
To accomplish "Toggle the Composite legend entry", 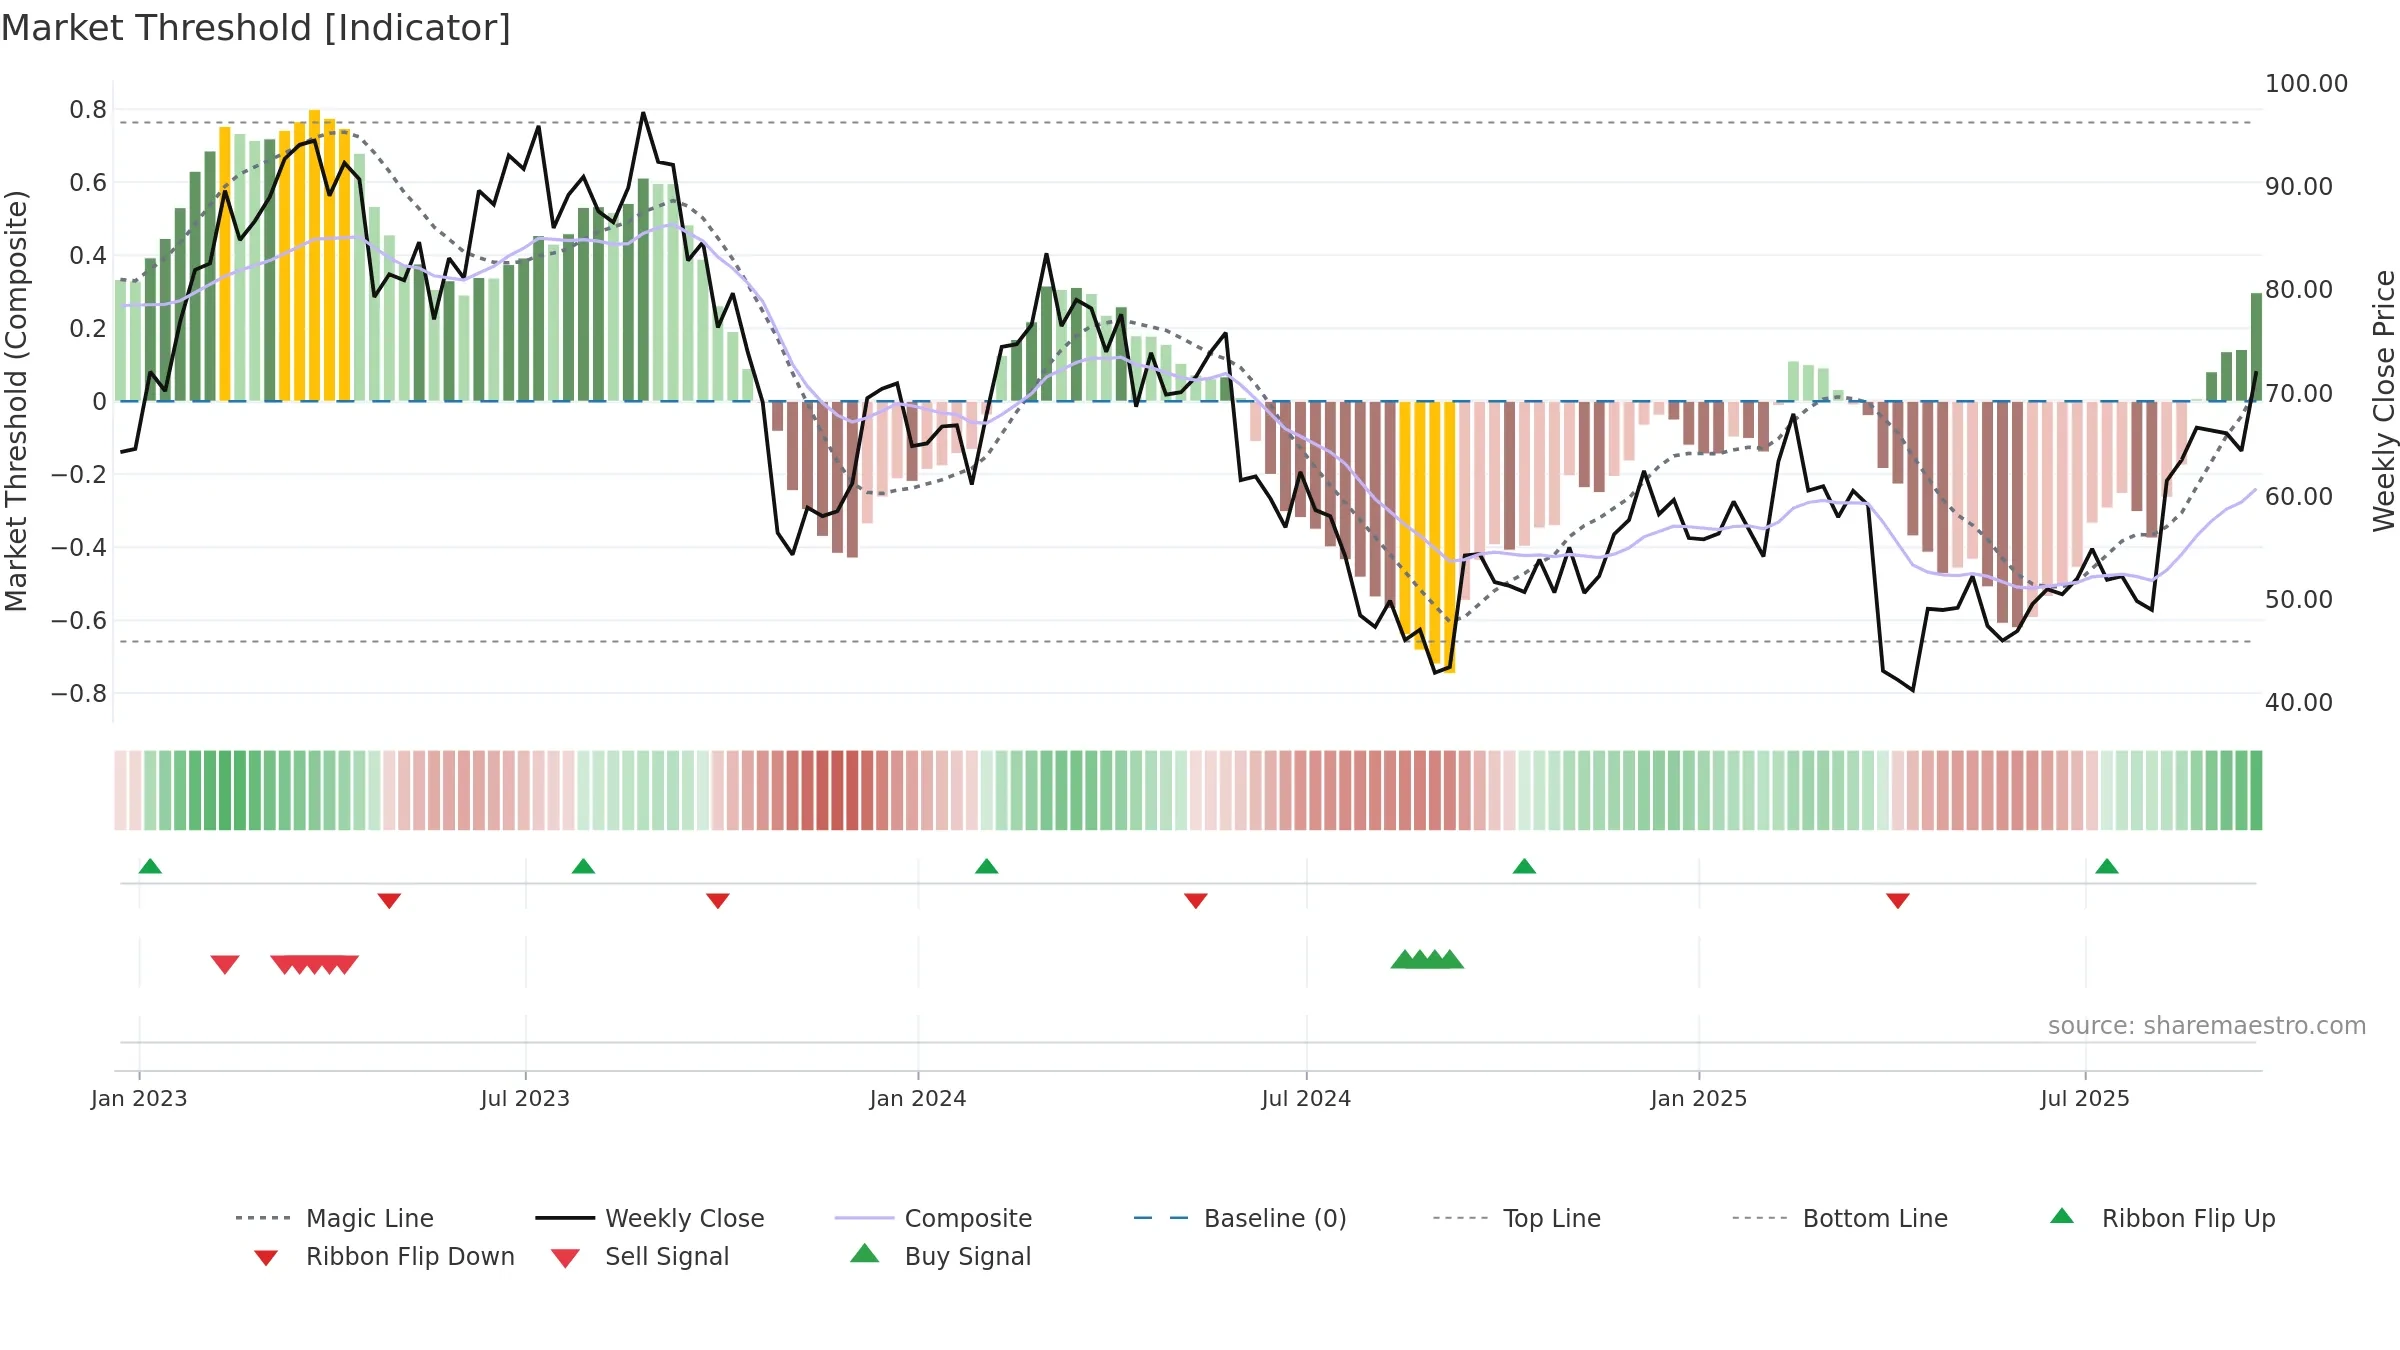I will 933,1218.
